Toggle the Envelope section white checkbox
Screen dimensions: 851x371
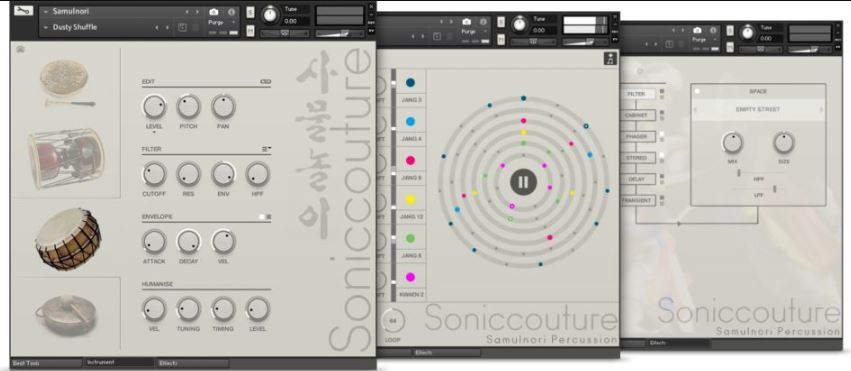262,216
